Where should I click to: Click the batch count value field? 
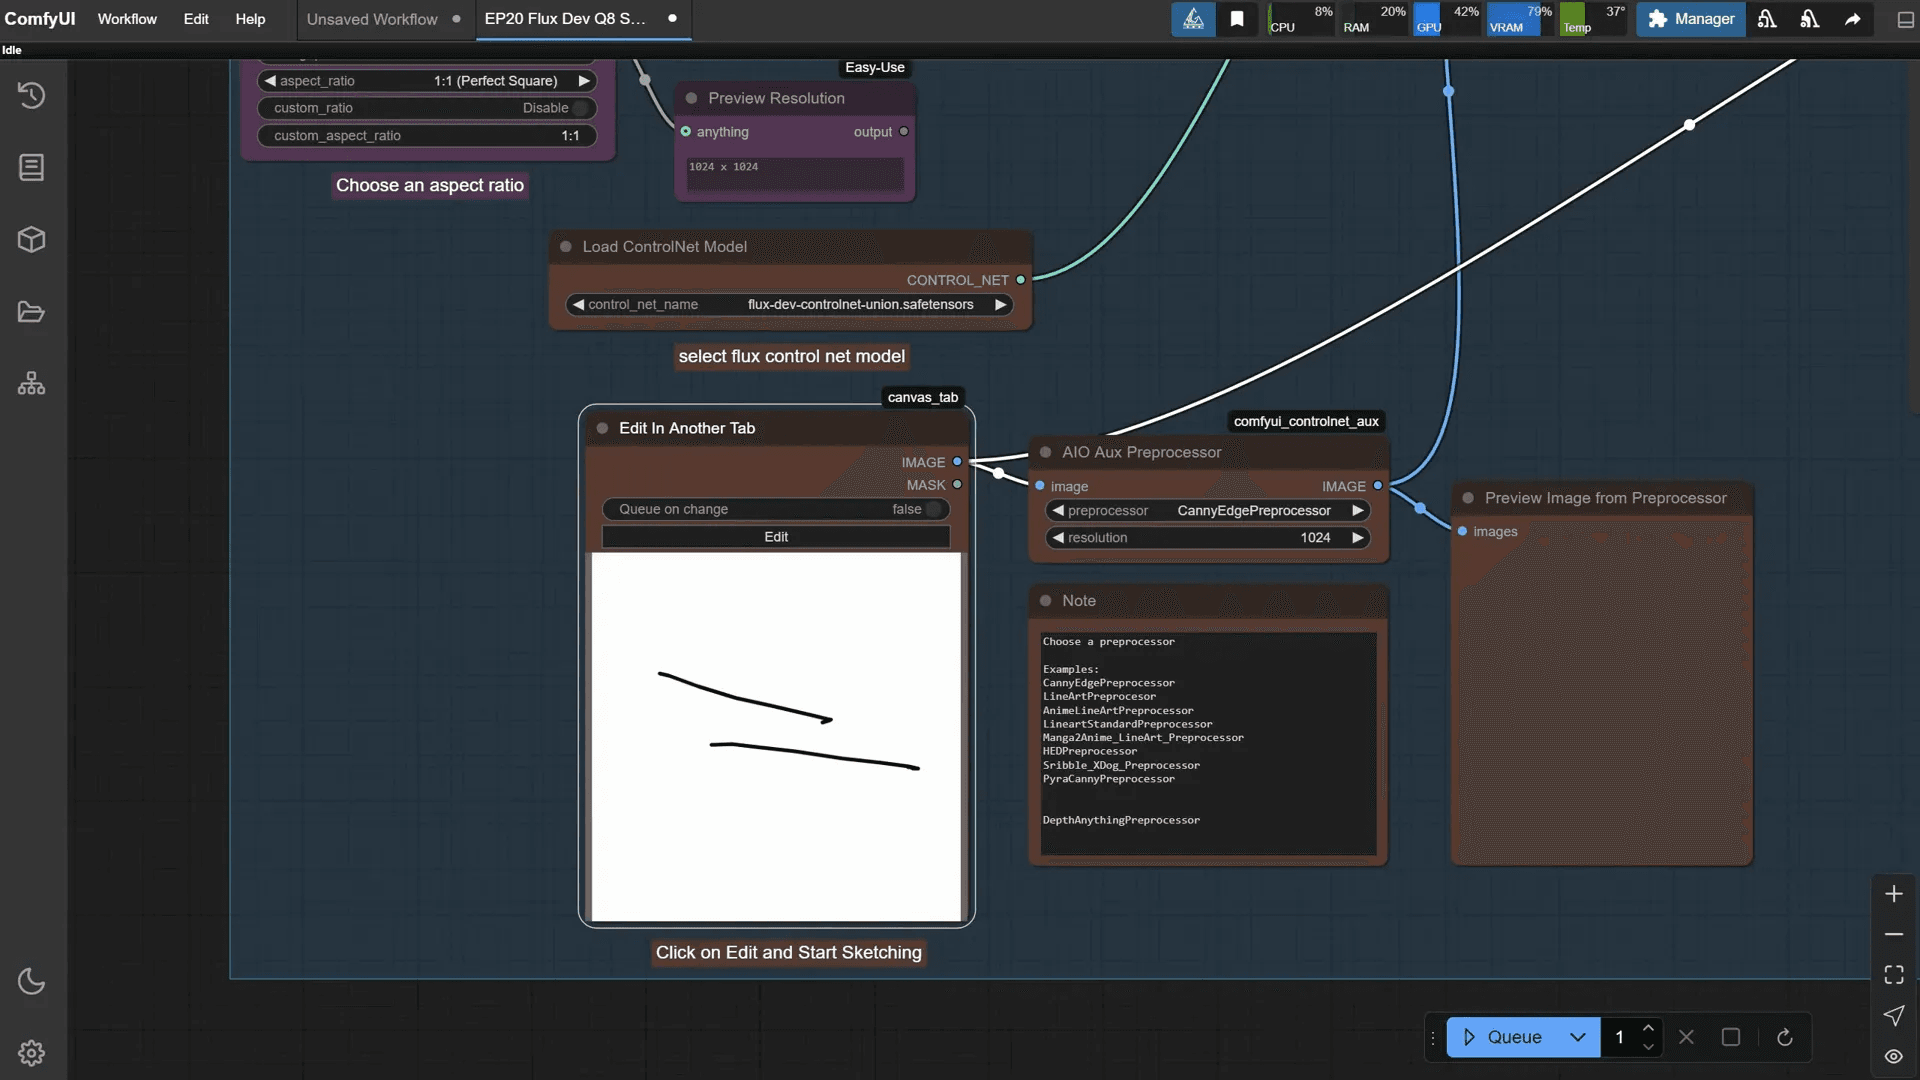click(x=1620, y=1037)
